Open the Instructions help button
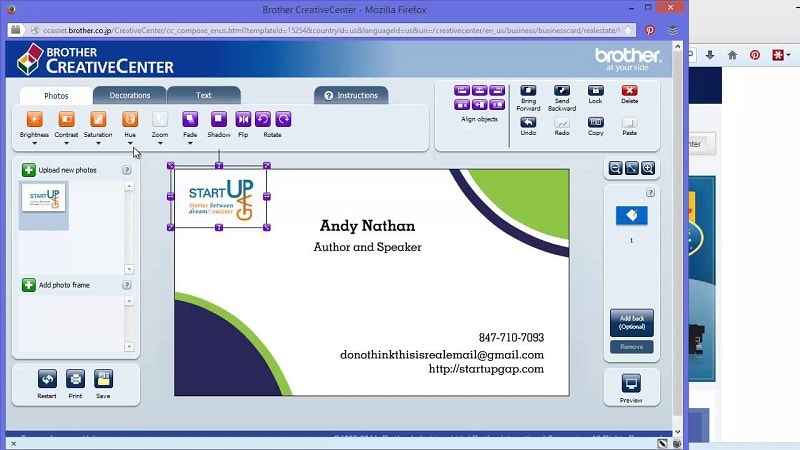Image resolution: width=800 pixels, height=450 pixels. coord(350,95)
